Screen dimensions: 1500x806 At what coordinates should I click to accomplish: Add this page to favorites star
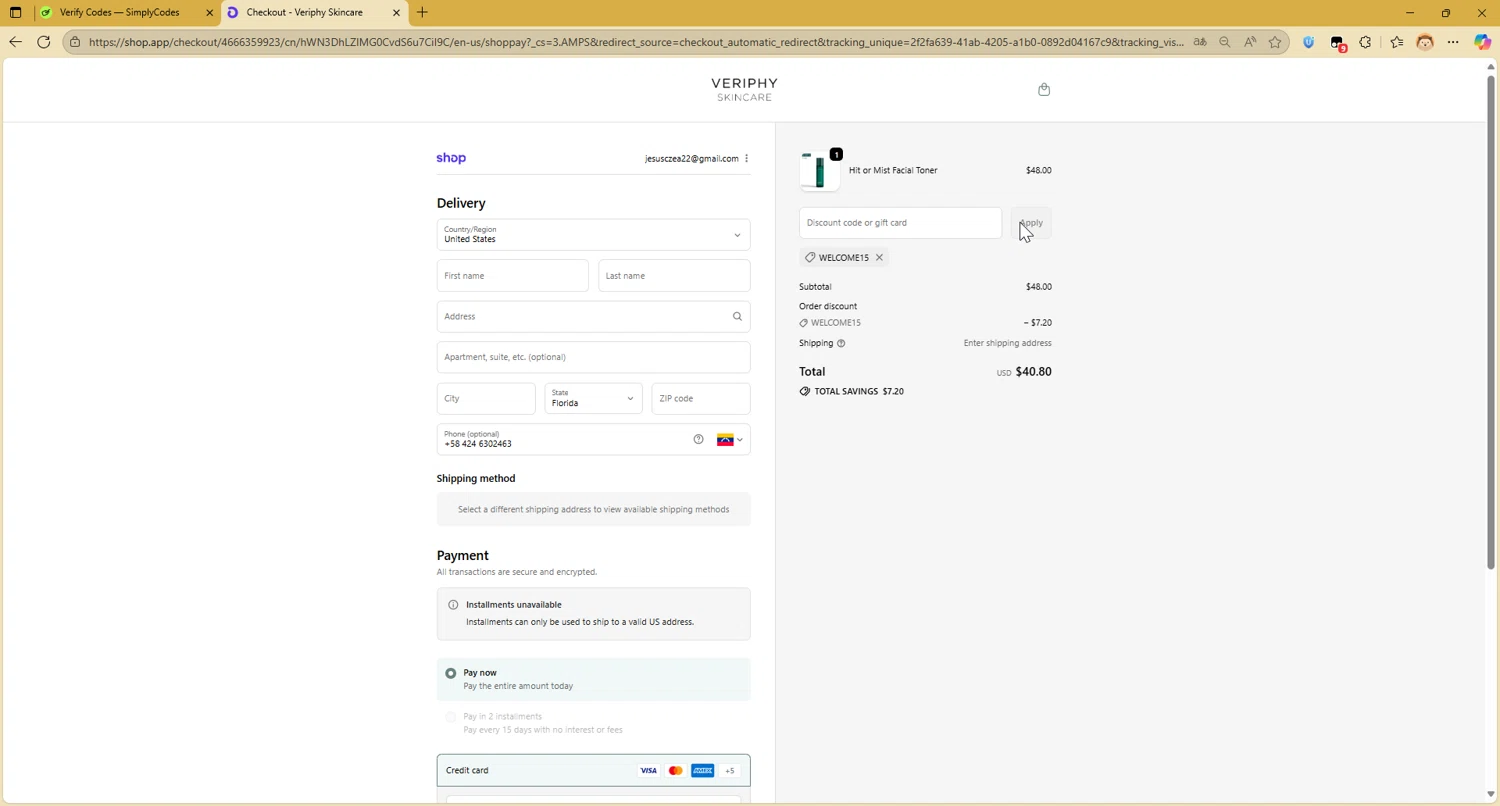[x=1275, y=42]
